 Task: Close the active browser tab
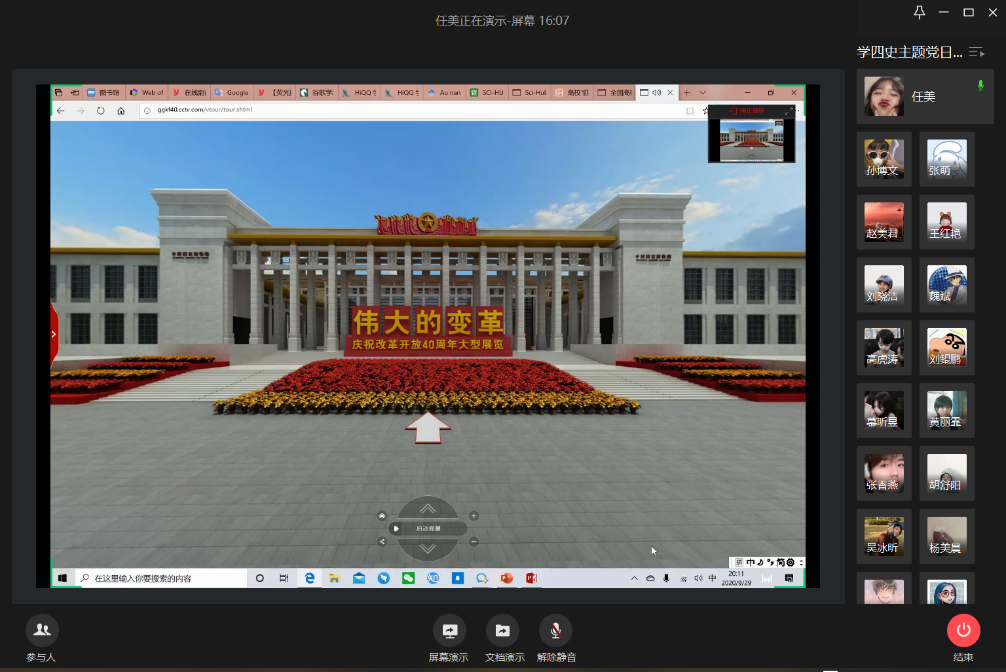click(x=670, y=92)
